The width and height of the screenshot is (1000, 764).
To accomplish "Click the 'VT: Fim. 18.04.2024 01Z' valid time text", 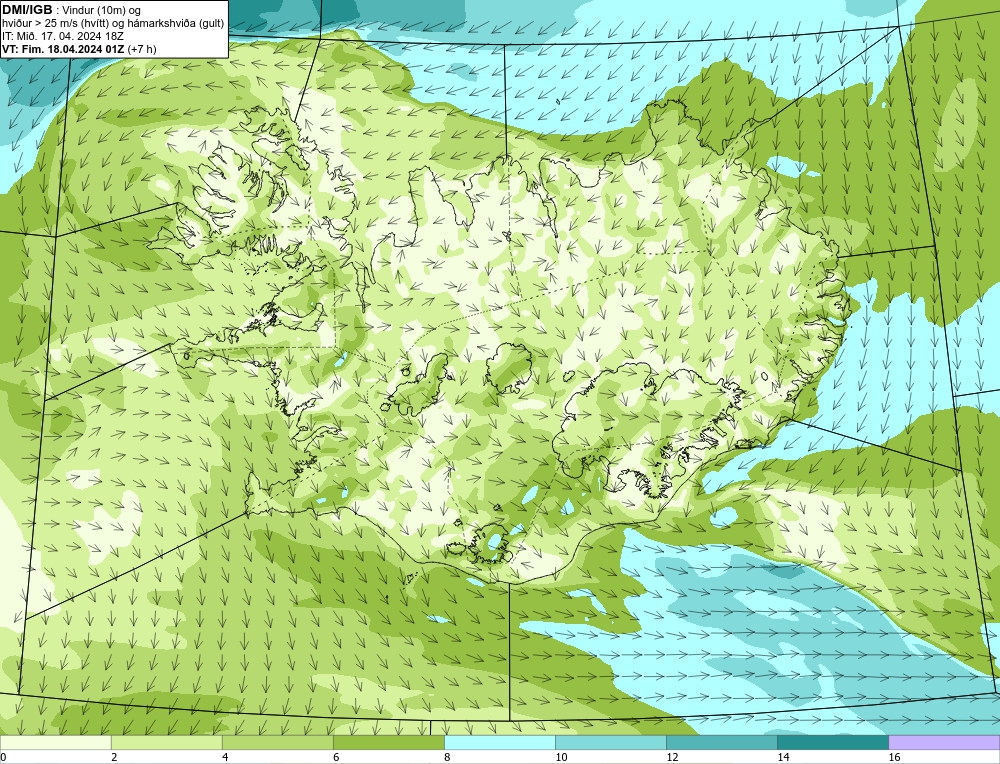I will coord(64,49).
